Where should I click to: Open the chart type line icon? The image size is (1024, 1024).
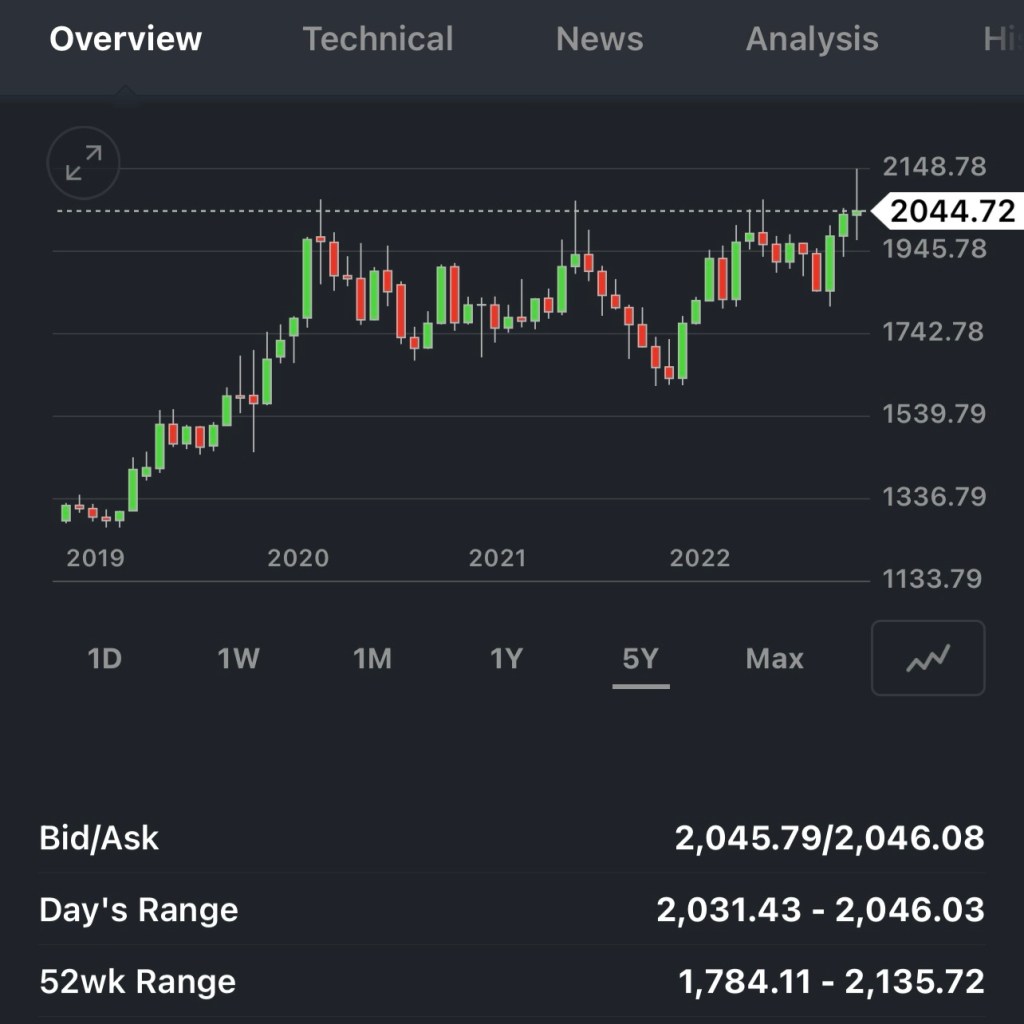tap(928, 658)
